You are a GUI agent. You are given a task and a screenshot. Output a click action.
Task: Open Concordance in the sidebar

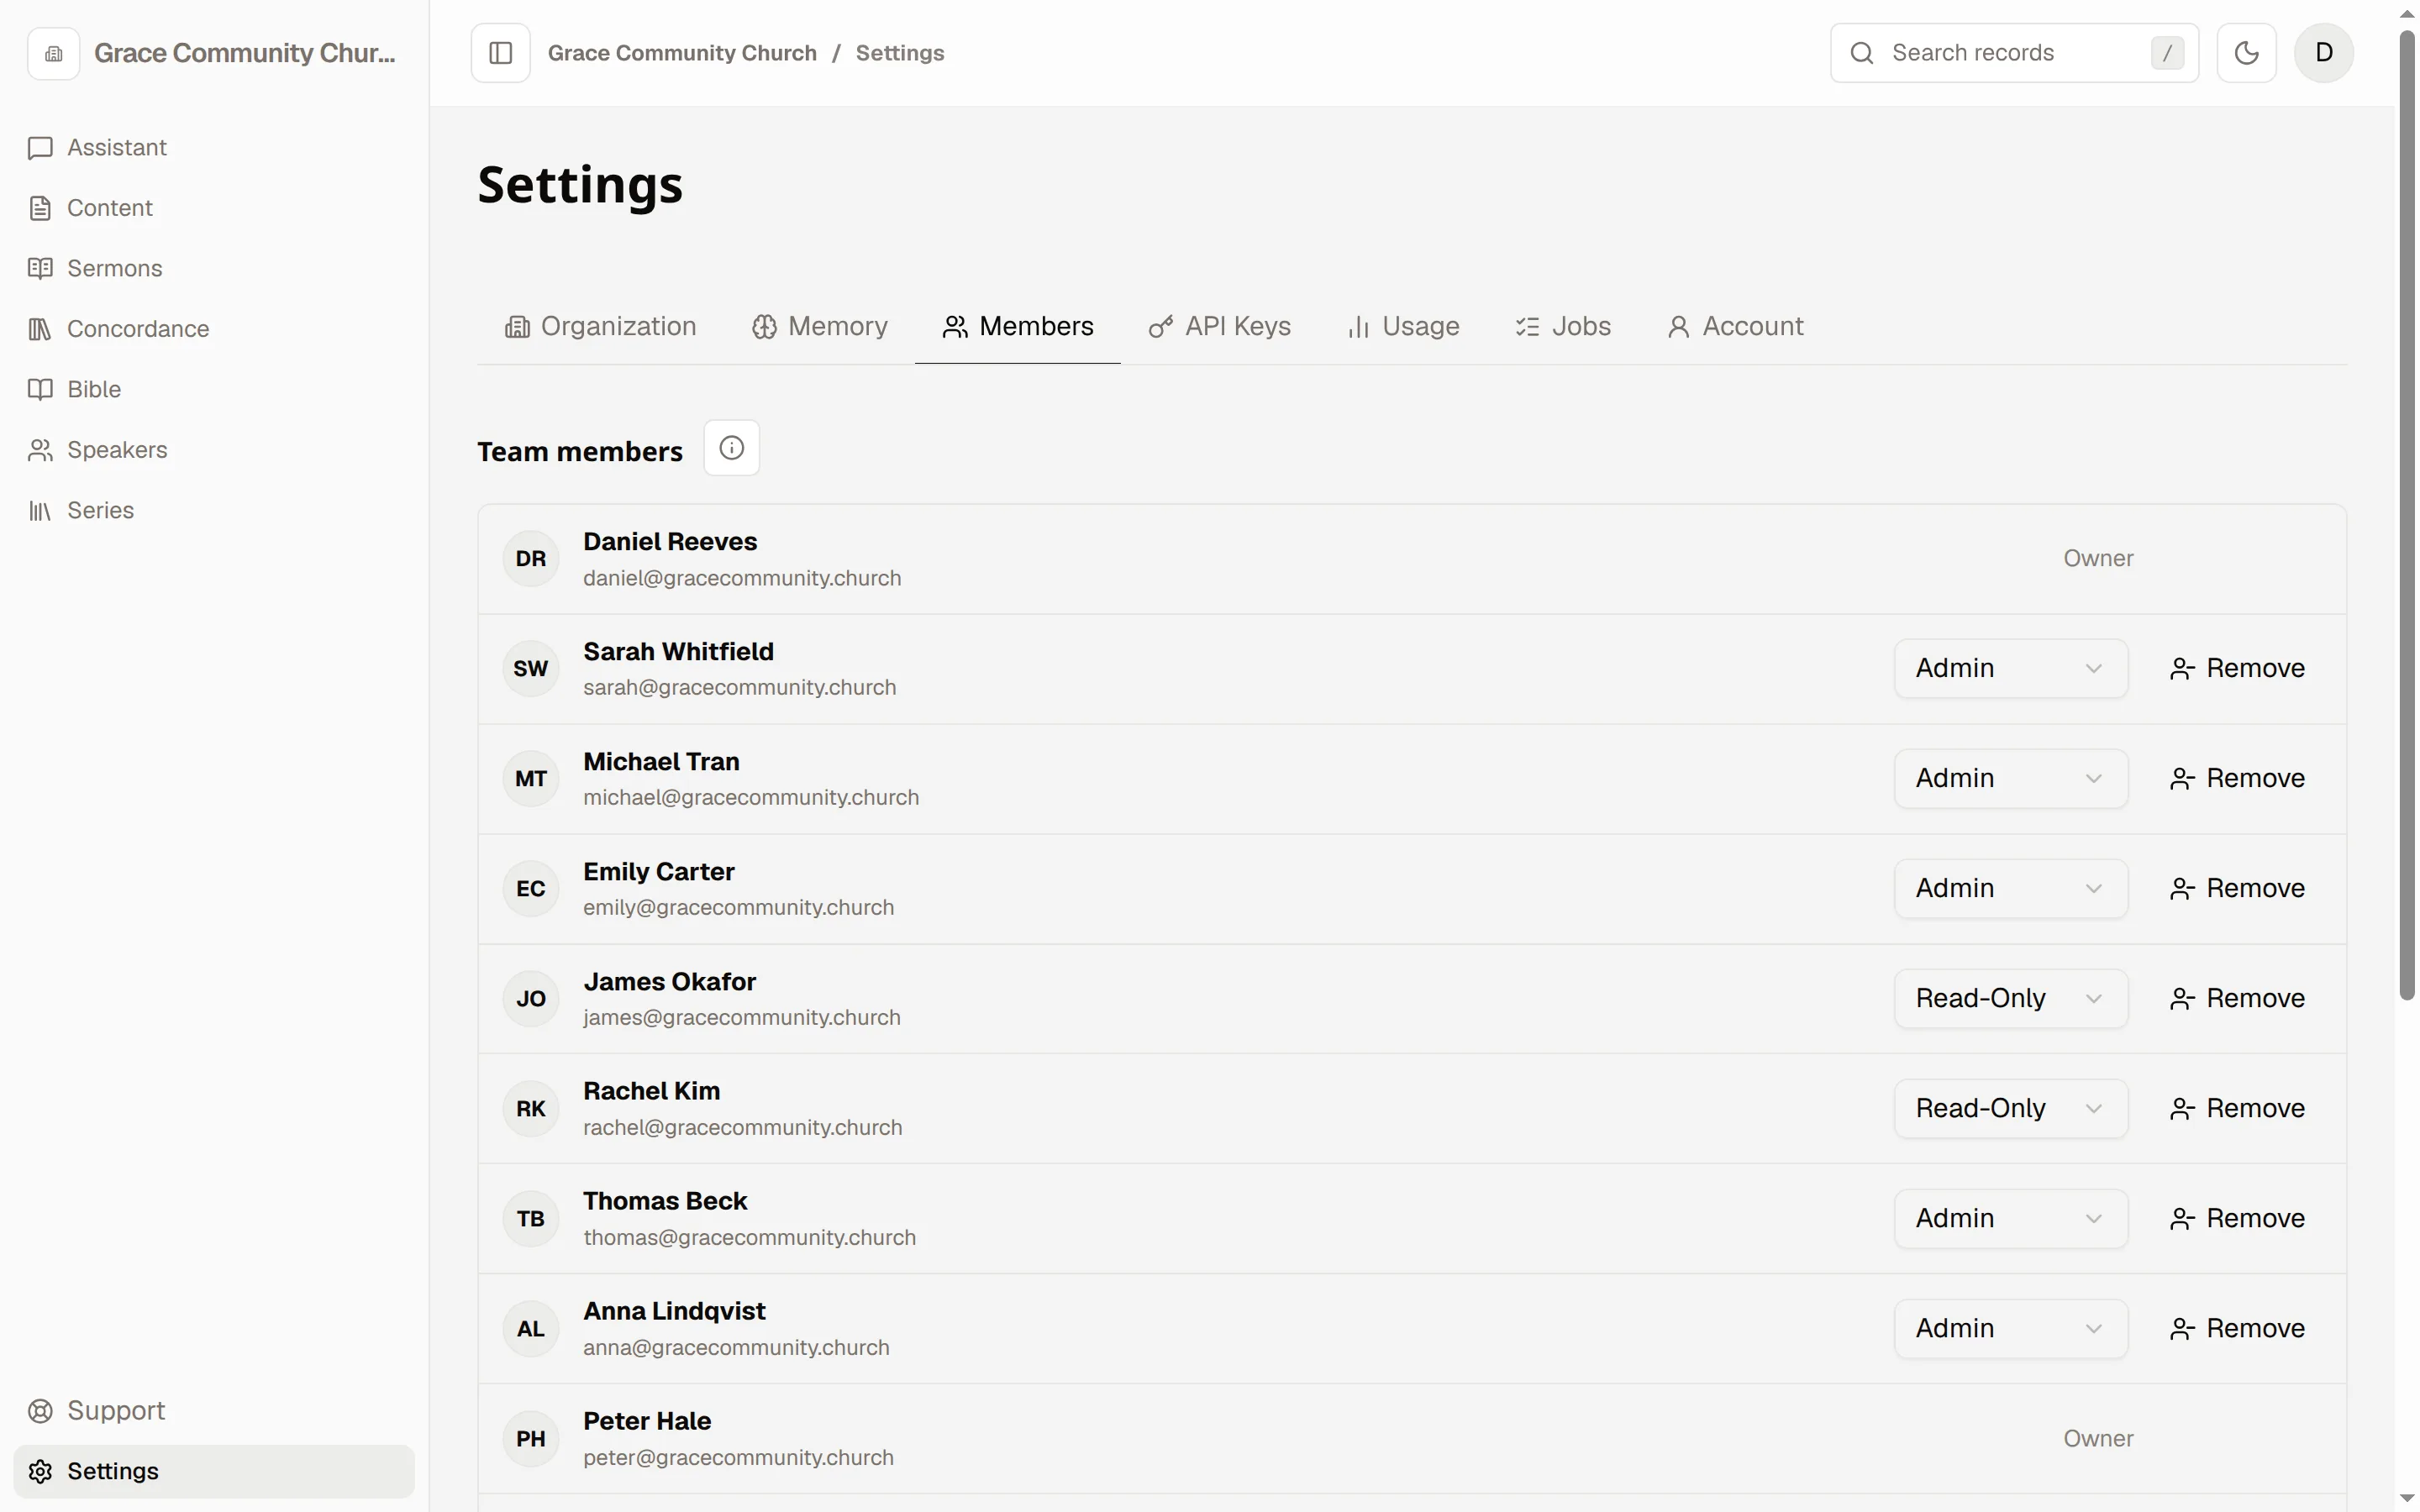[214, 329]
